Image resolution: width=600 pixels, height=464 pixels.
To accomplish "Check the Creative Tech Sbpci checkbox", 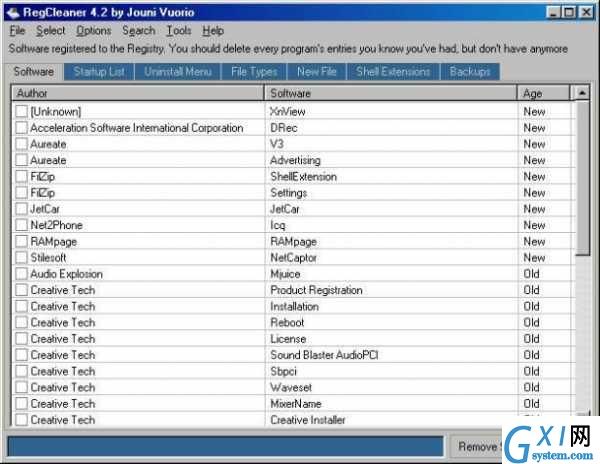I will [21, 371].
